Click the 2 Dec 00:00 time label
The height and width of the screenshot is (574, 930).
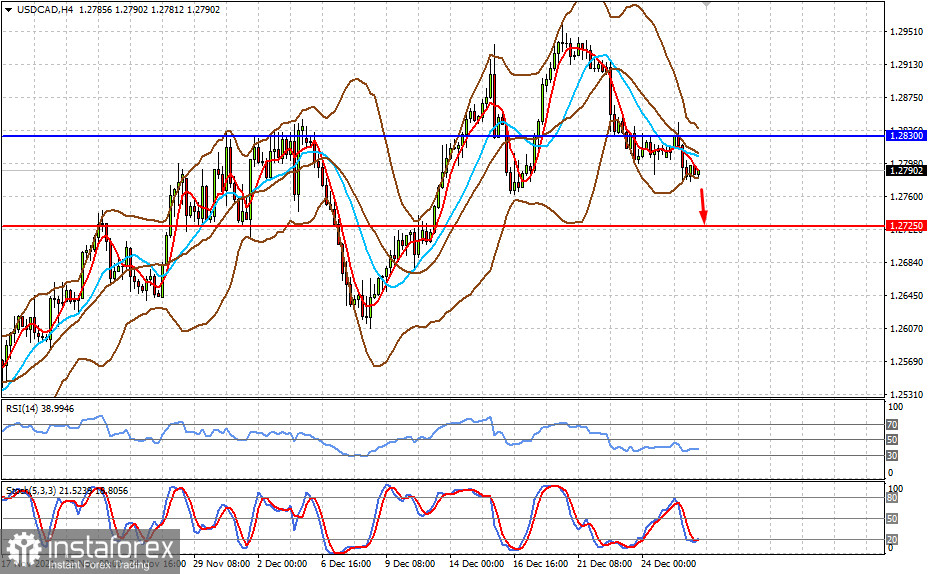click(282, 564)
